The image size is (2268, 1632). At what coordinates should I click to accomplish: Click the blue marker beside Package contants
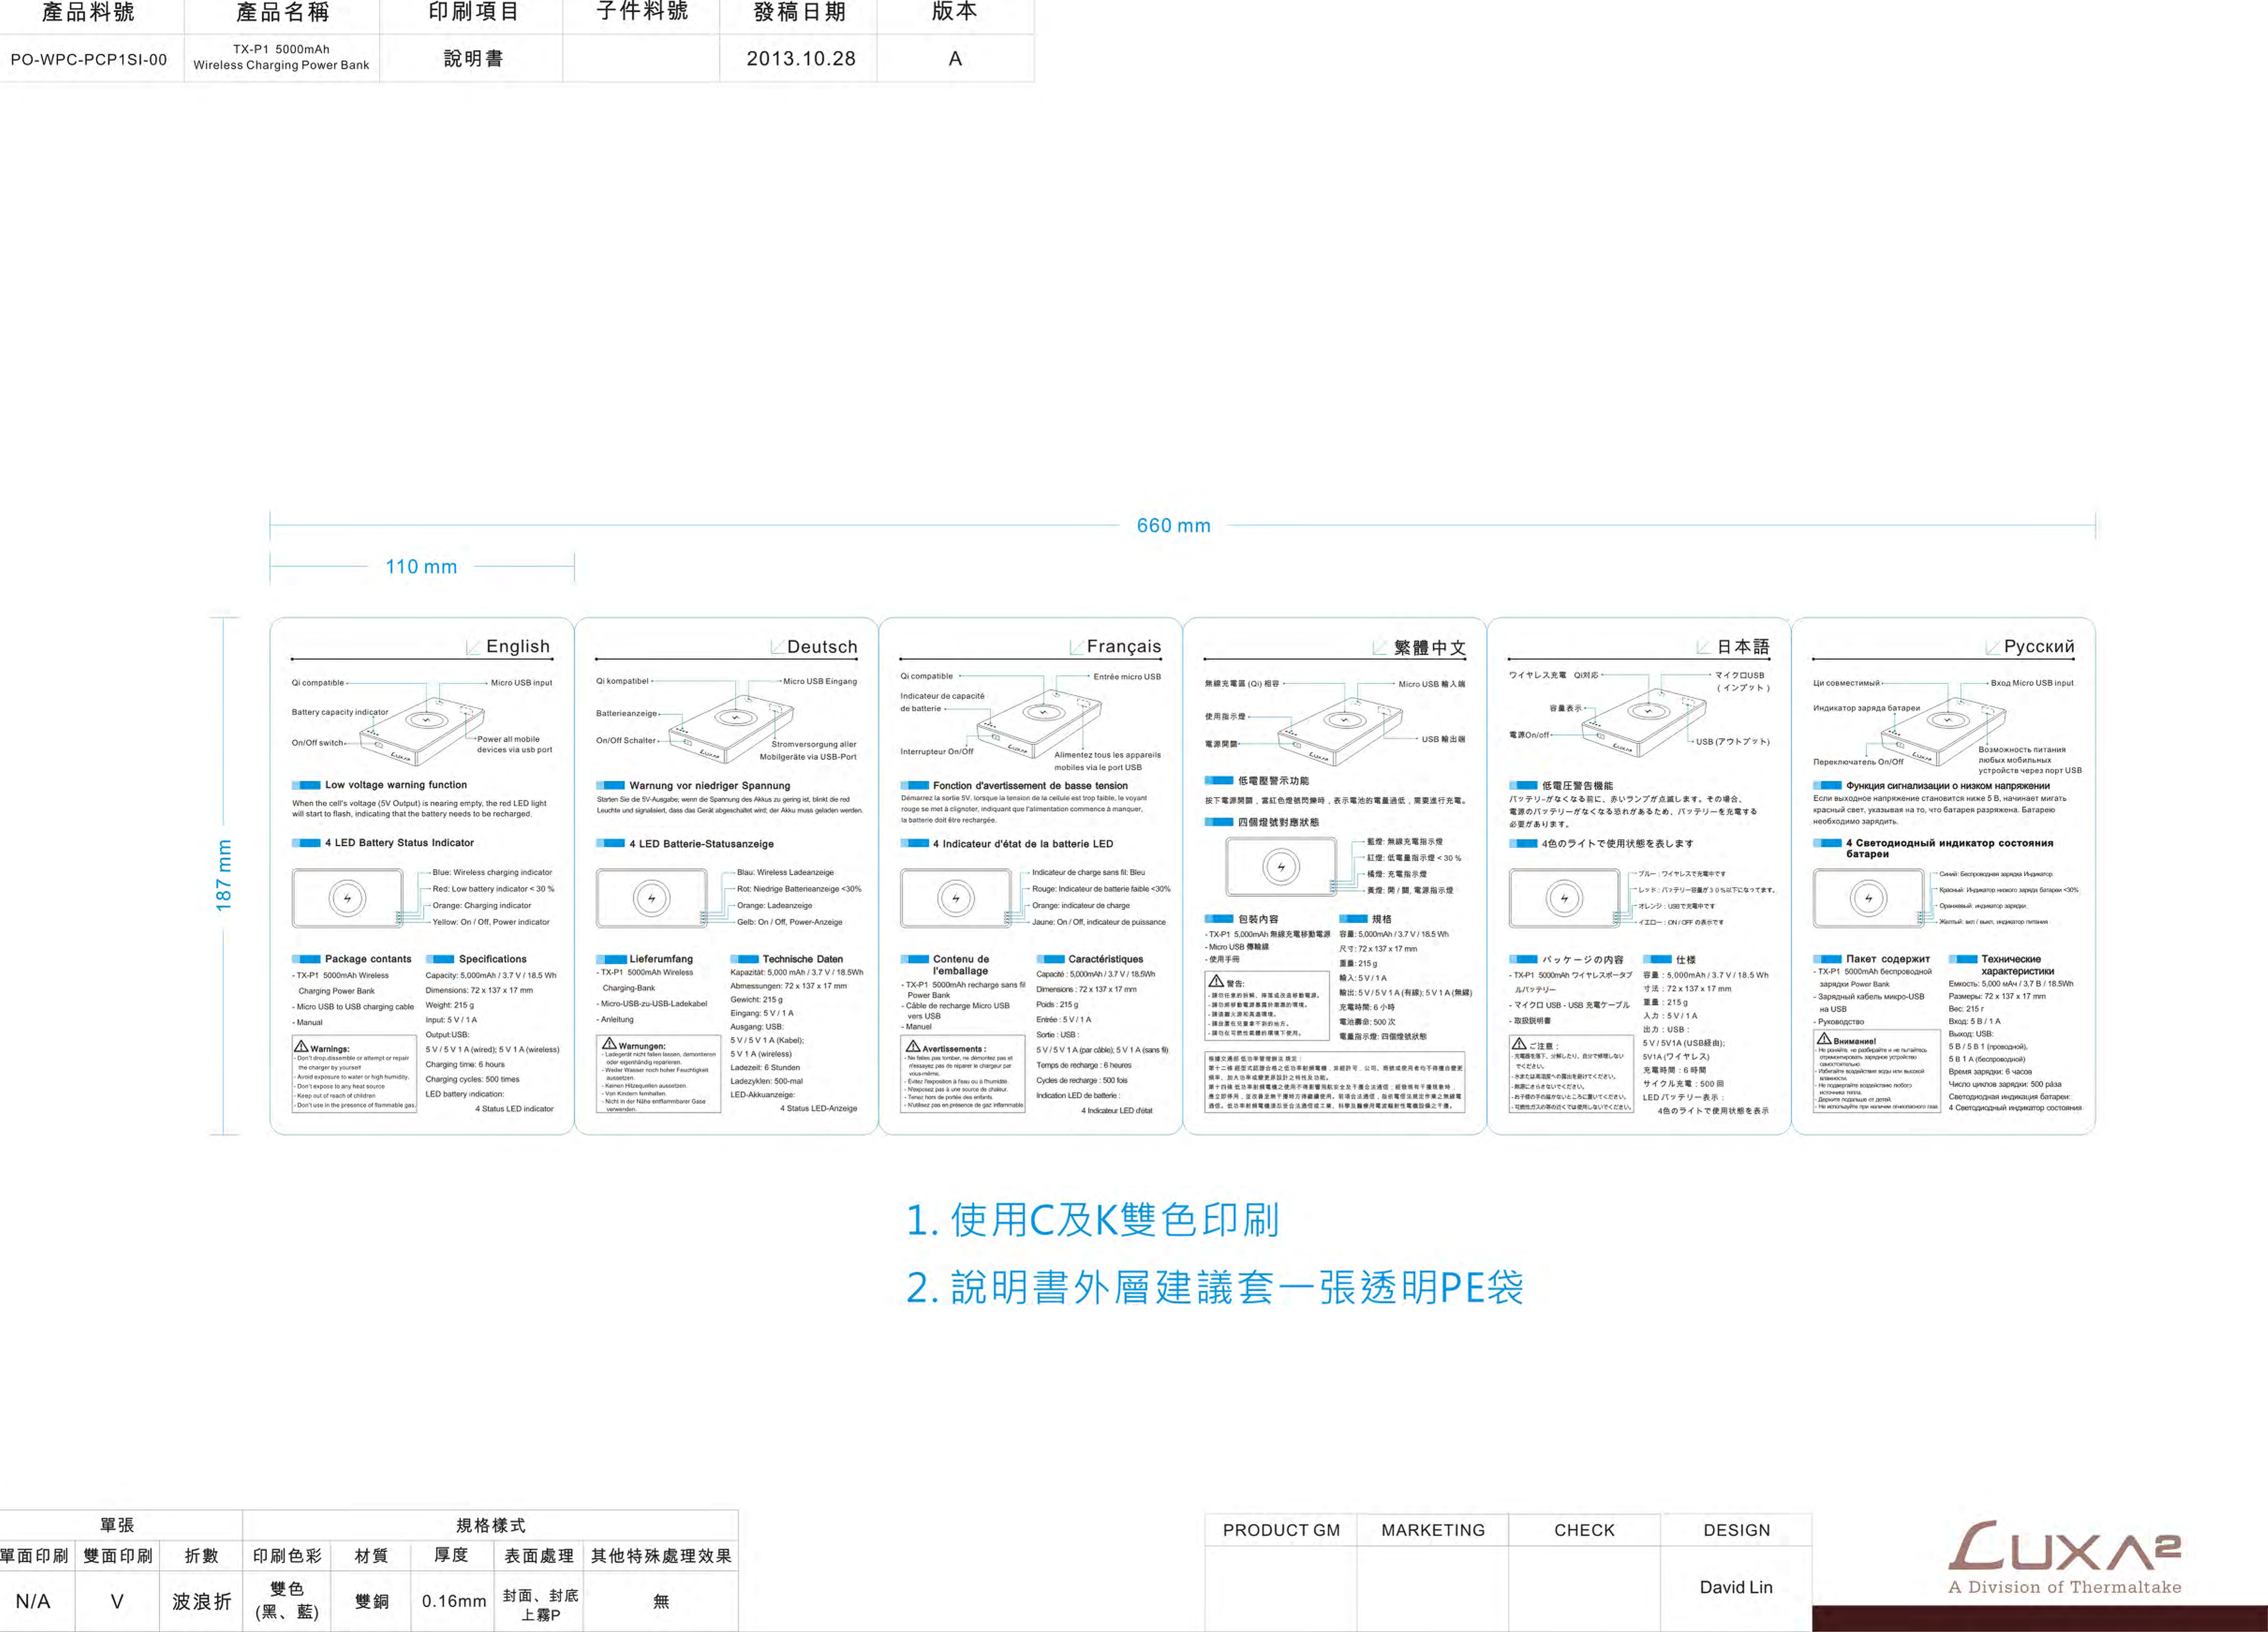tap(306, 959)
